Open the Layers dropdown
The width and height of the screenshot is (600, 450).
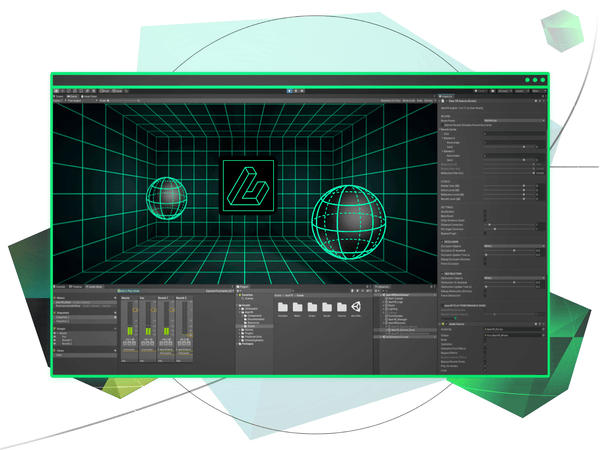coord(522,91)
